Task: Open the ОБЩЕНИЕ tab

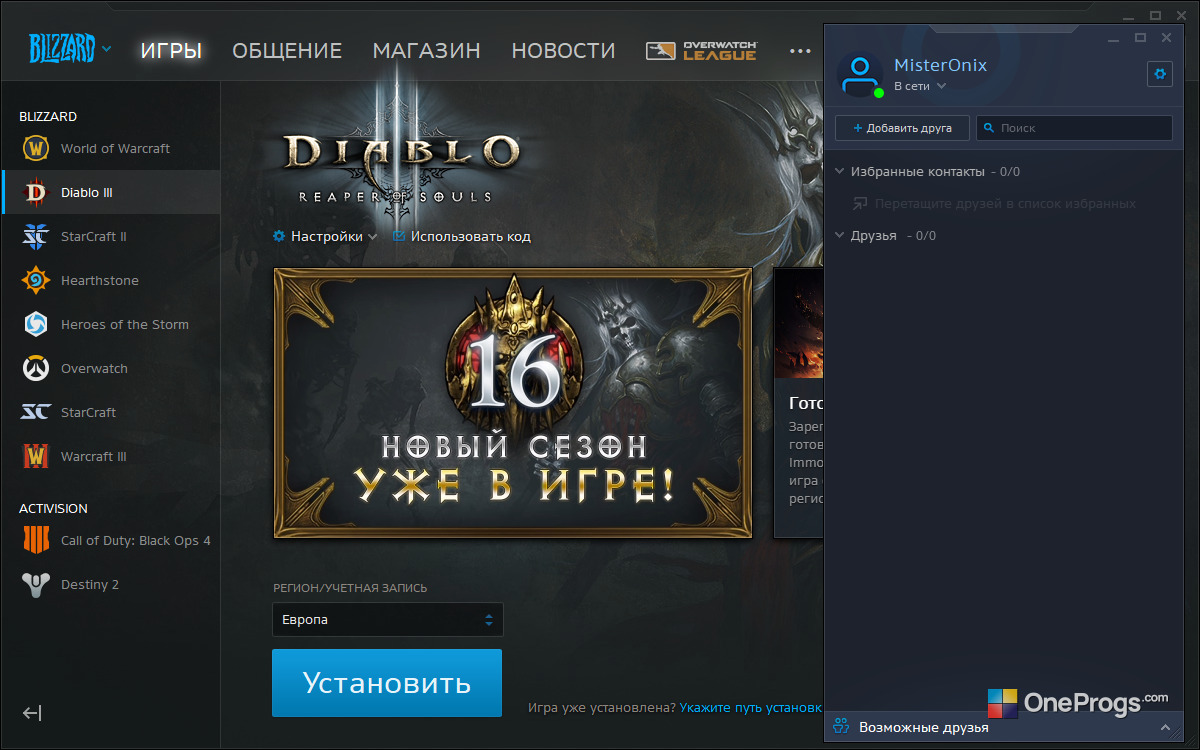Action: coord(287,50)
